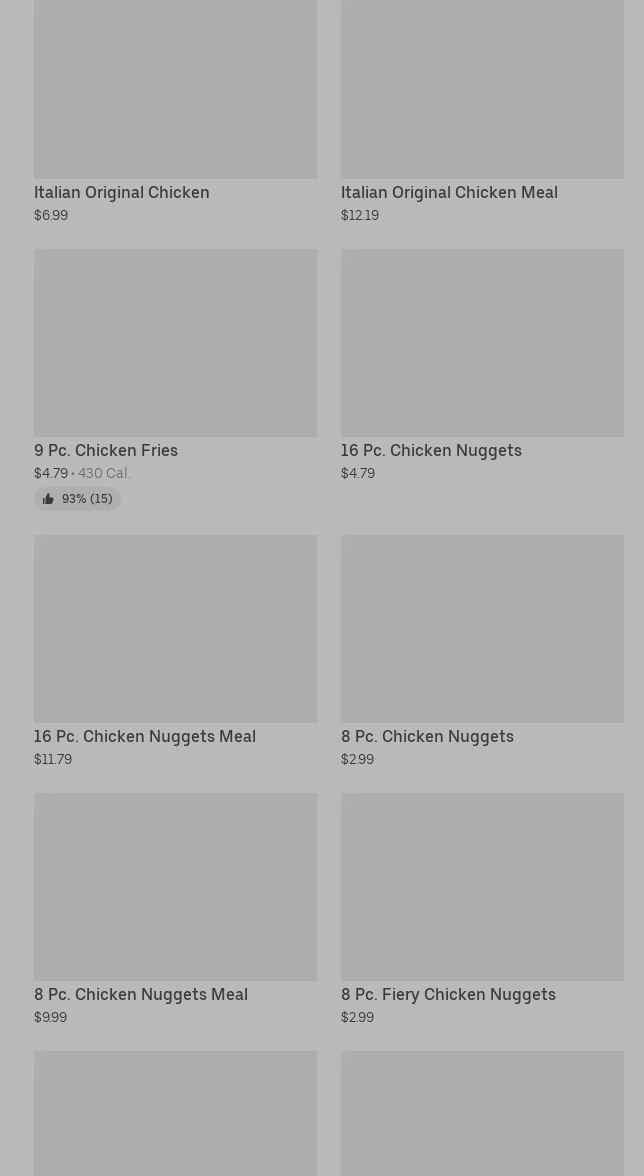The width and height of the screenshot is (644, 1176).
Task: Click the 16 Pc. Chicken Nuggets Meal photo
Action: coord(175,628)
